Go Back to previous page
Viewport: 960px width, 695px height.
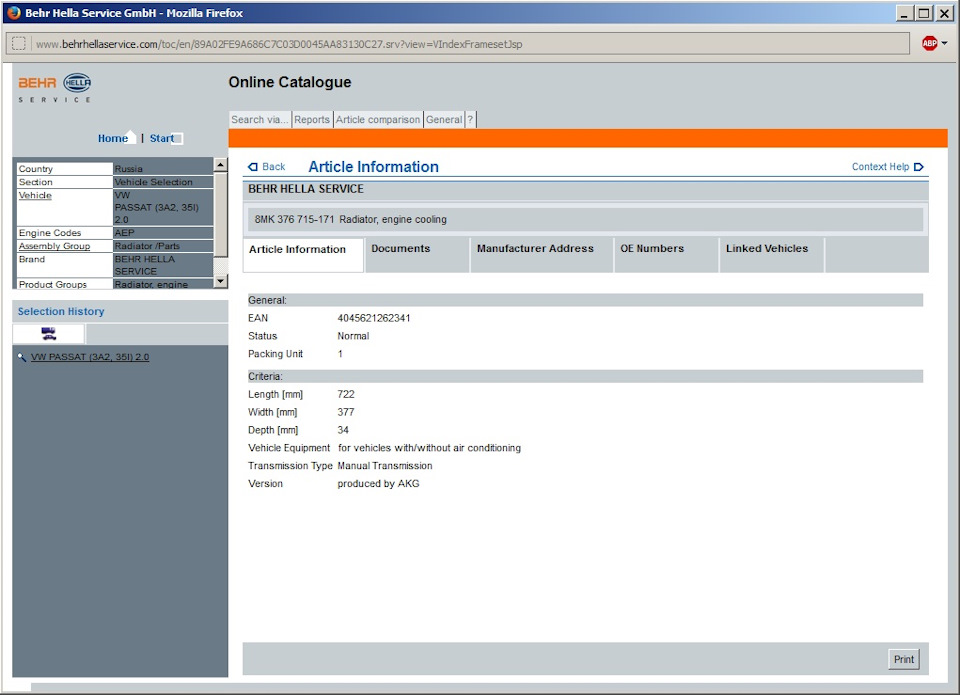(x=274, y=167)
